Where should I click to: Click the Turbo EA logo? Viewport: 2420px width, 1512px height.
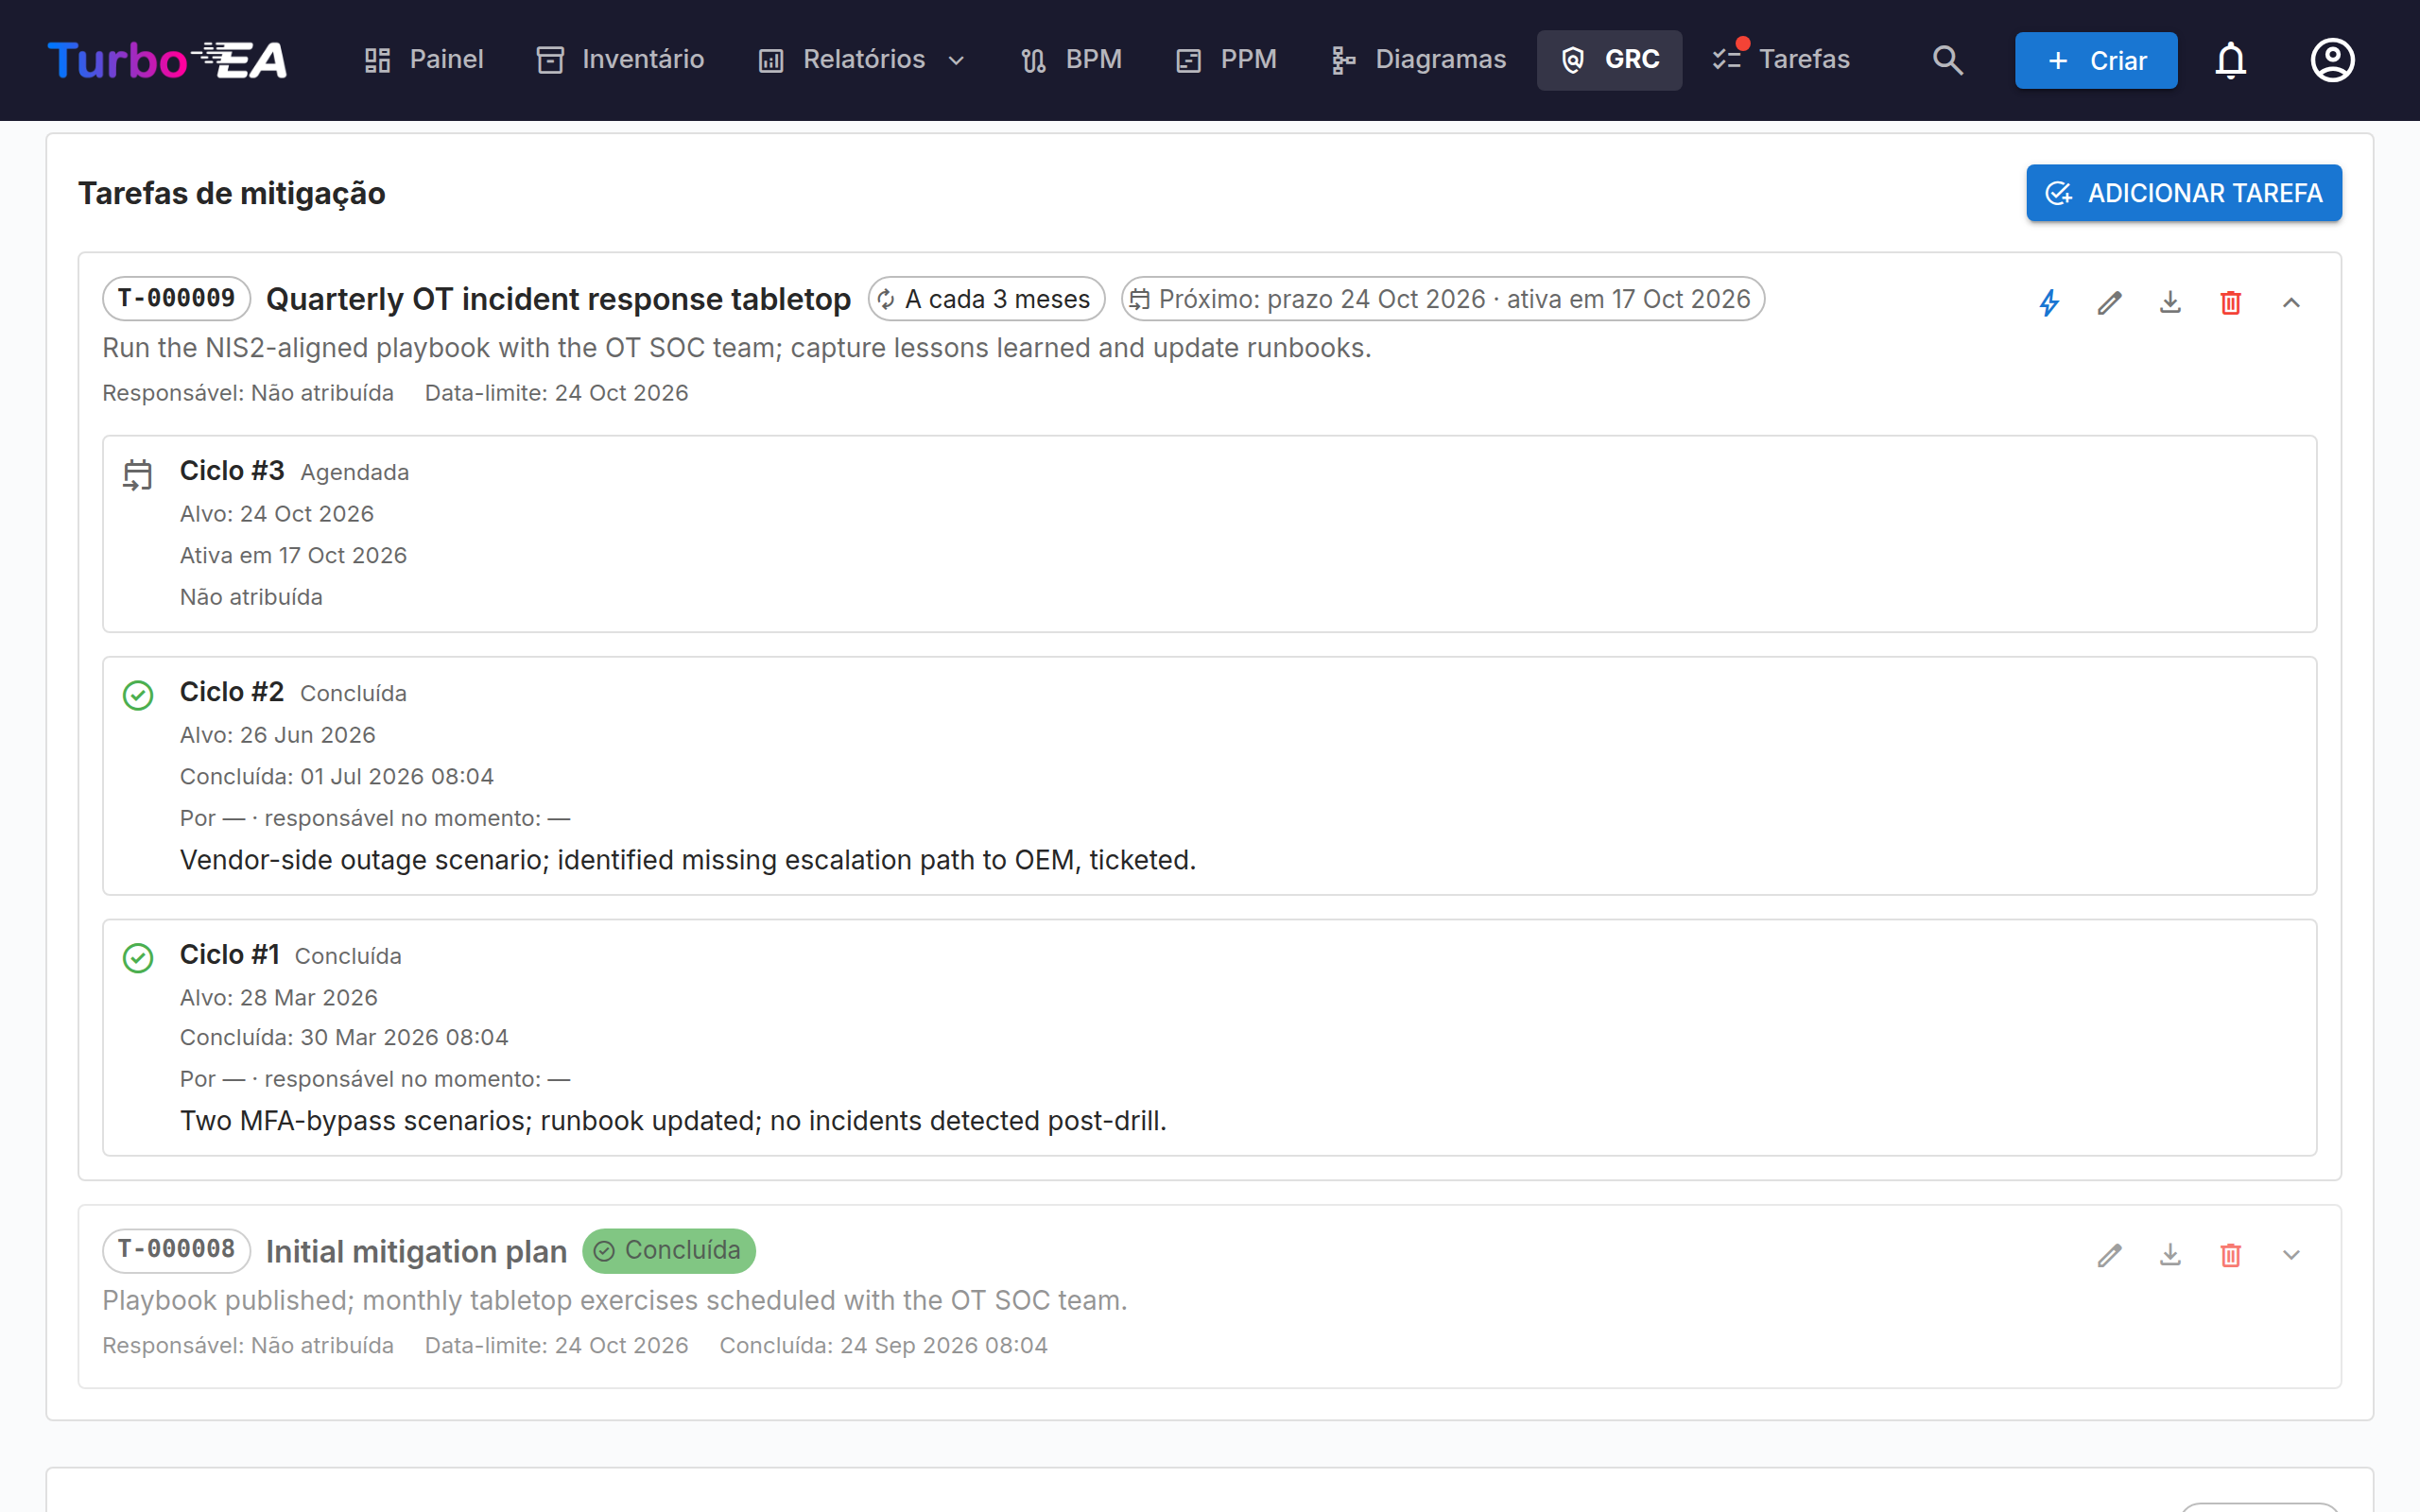click(x=167, y=60)
